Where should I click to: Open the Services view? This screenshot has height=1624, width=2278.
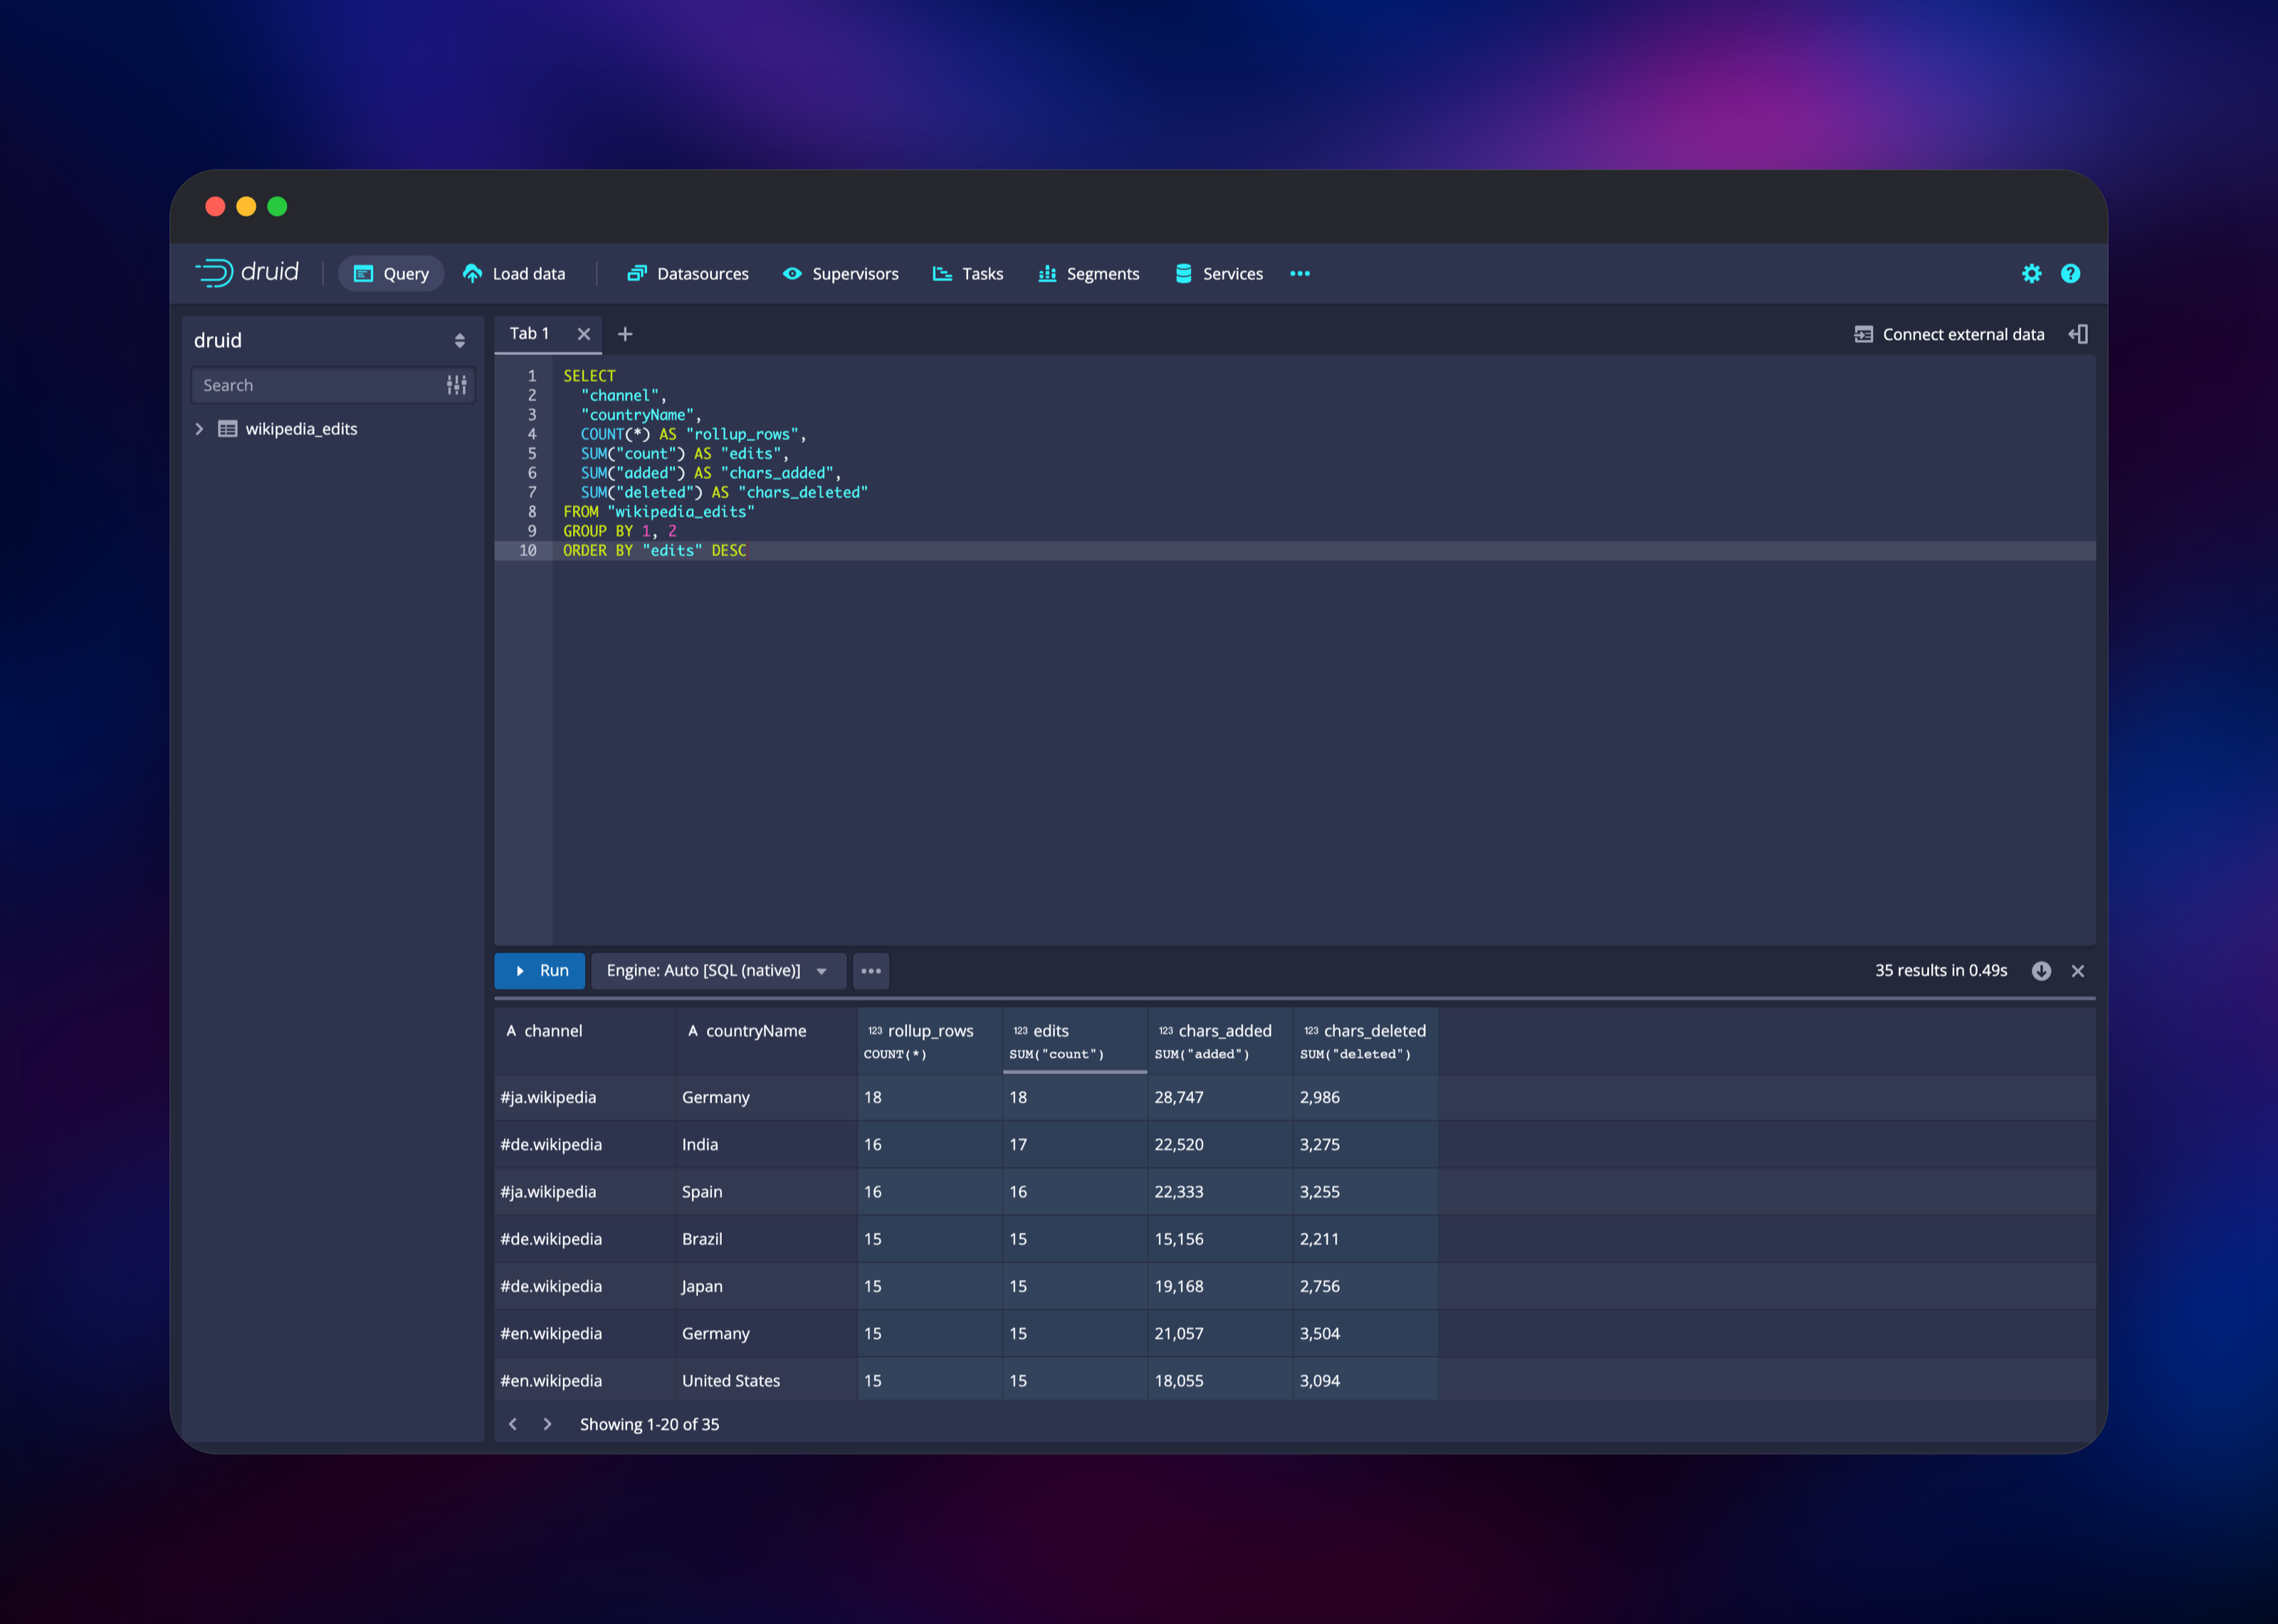(1219, 274)
